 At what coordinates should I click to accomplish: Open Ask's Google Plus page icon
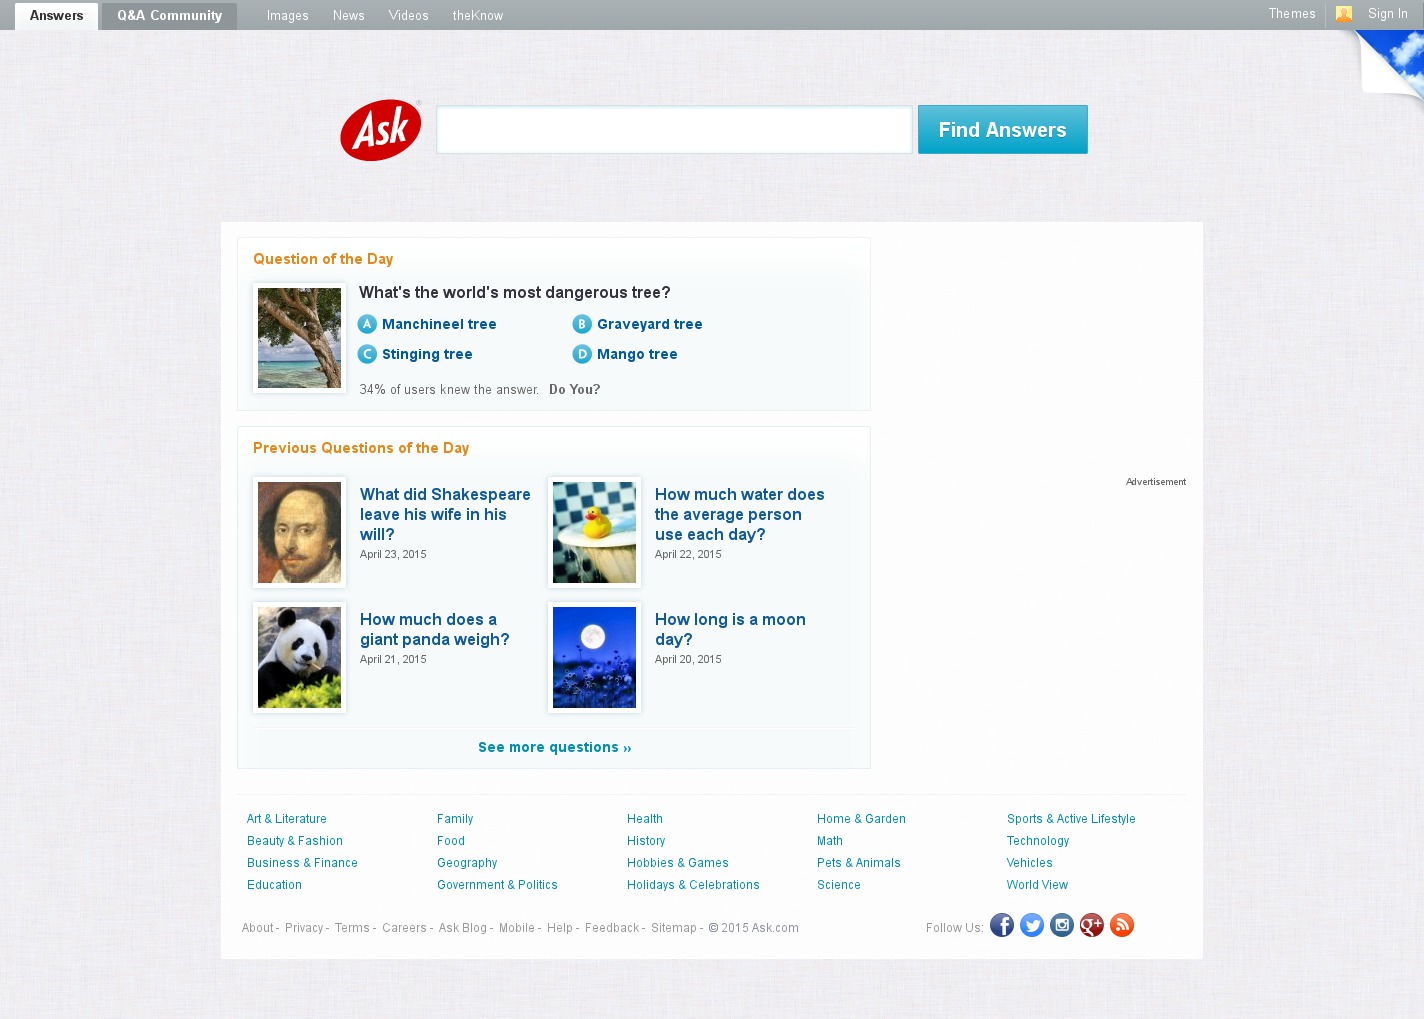click(1092, 925)
